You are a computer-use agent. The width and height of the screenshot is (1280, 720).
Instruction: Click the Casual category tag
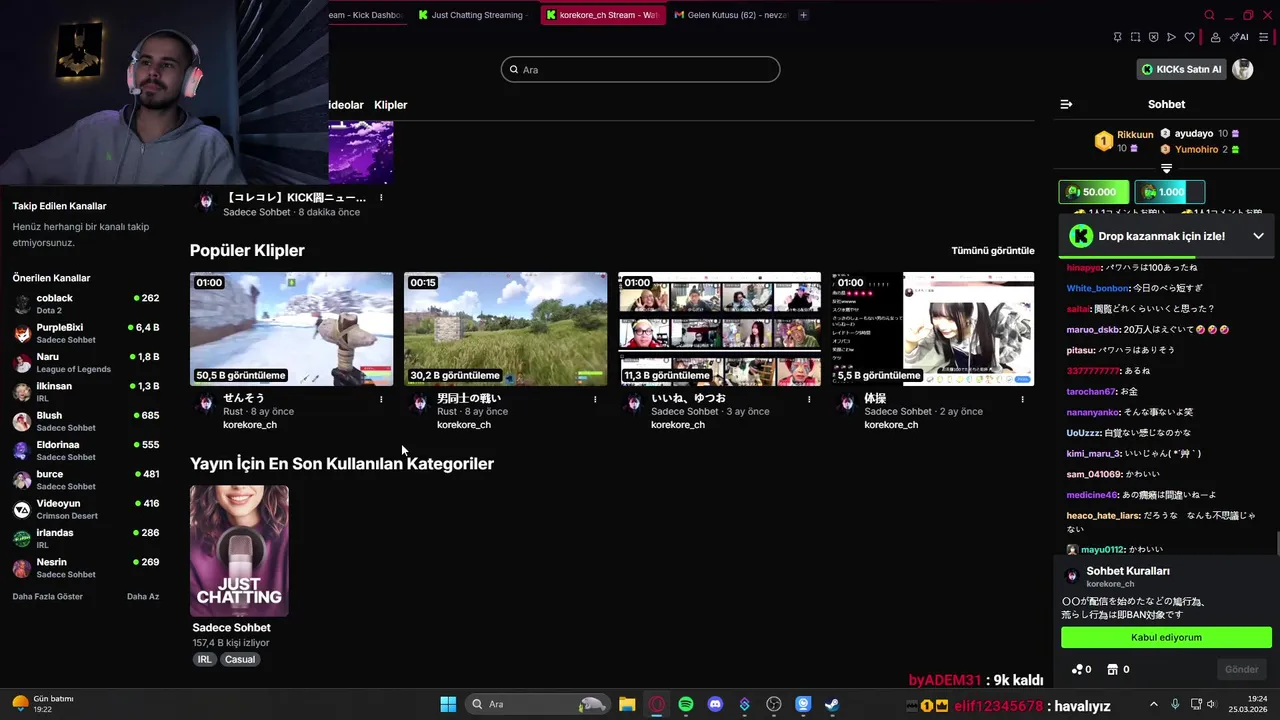coord(240,659)
